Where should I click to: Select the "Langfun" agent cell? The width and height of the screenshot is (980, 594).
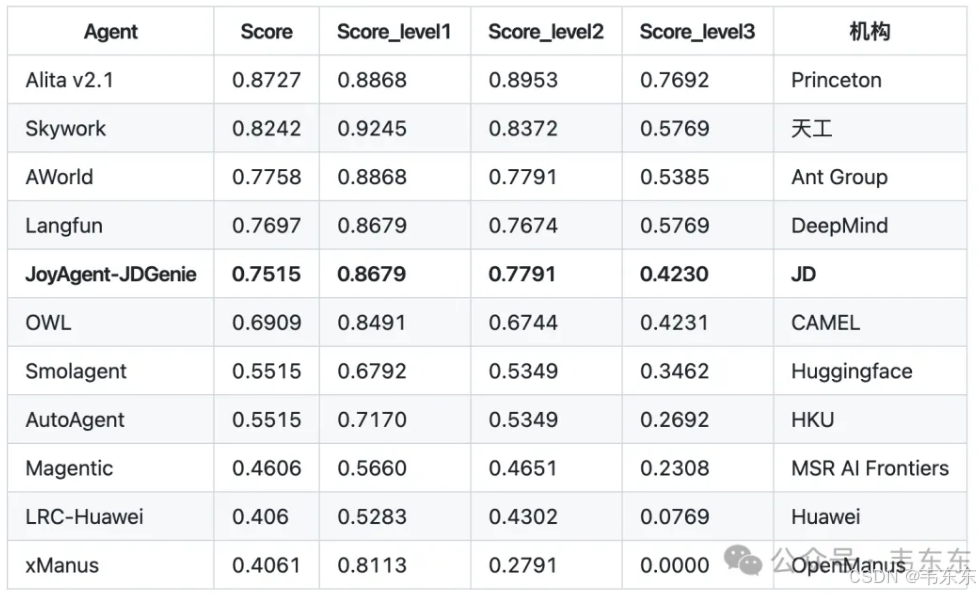click(64, 226)
